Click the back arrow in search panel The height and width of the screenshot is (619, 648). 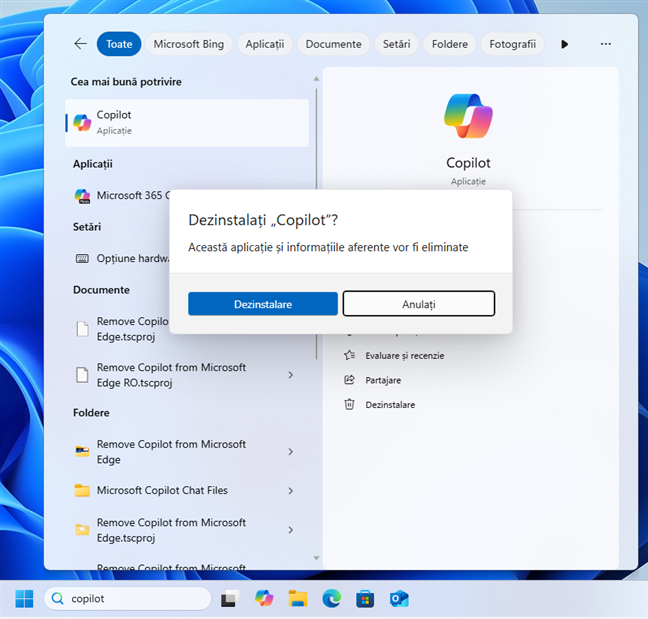(80, 44)
